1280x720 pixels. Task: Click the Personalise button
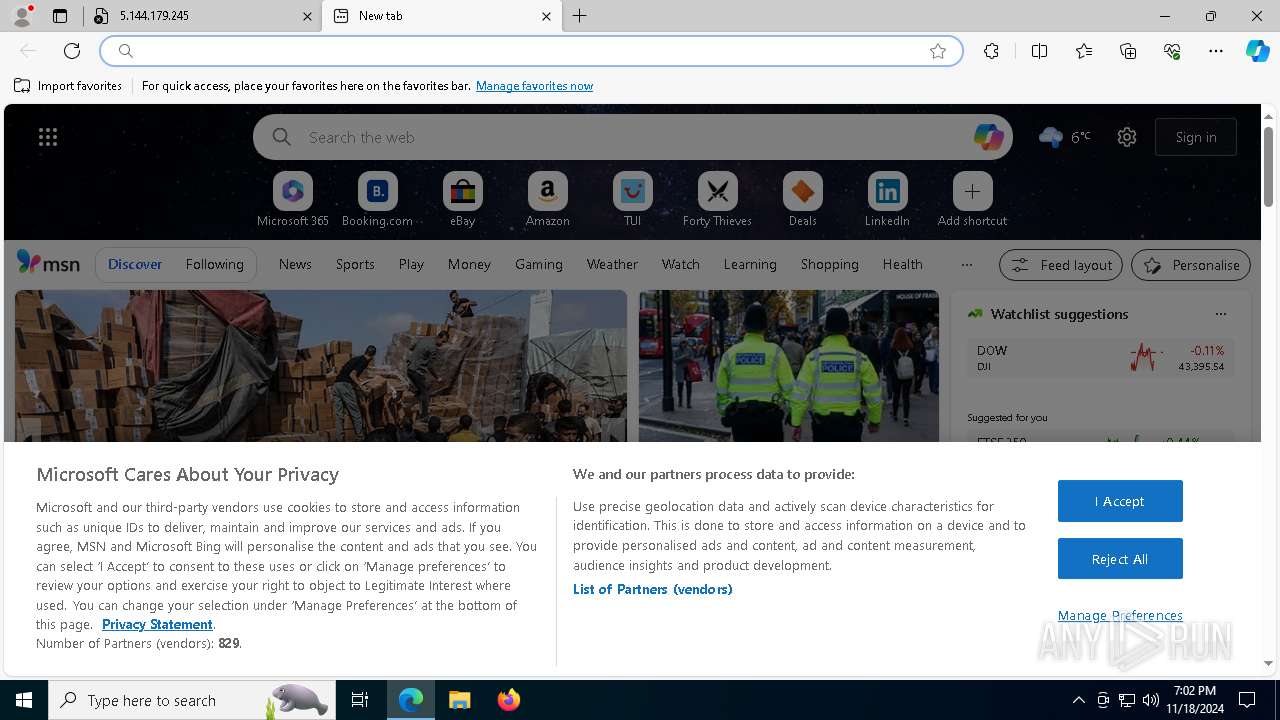(x=1191, y=265)
